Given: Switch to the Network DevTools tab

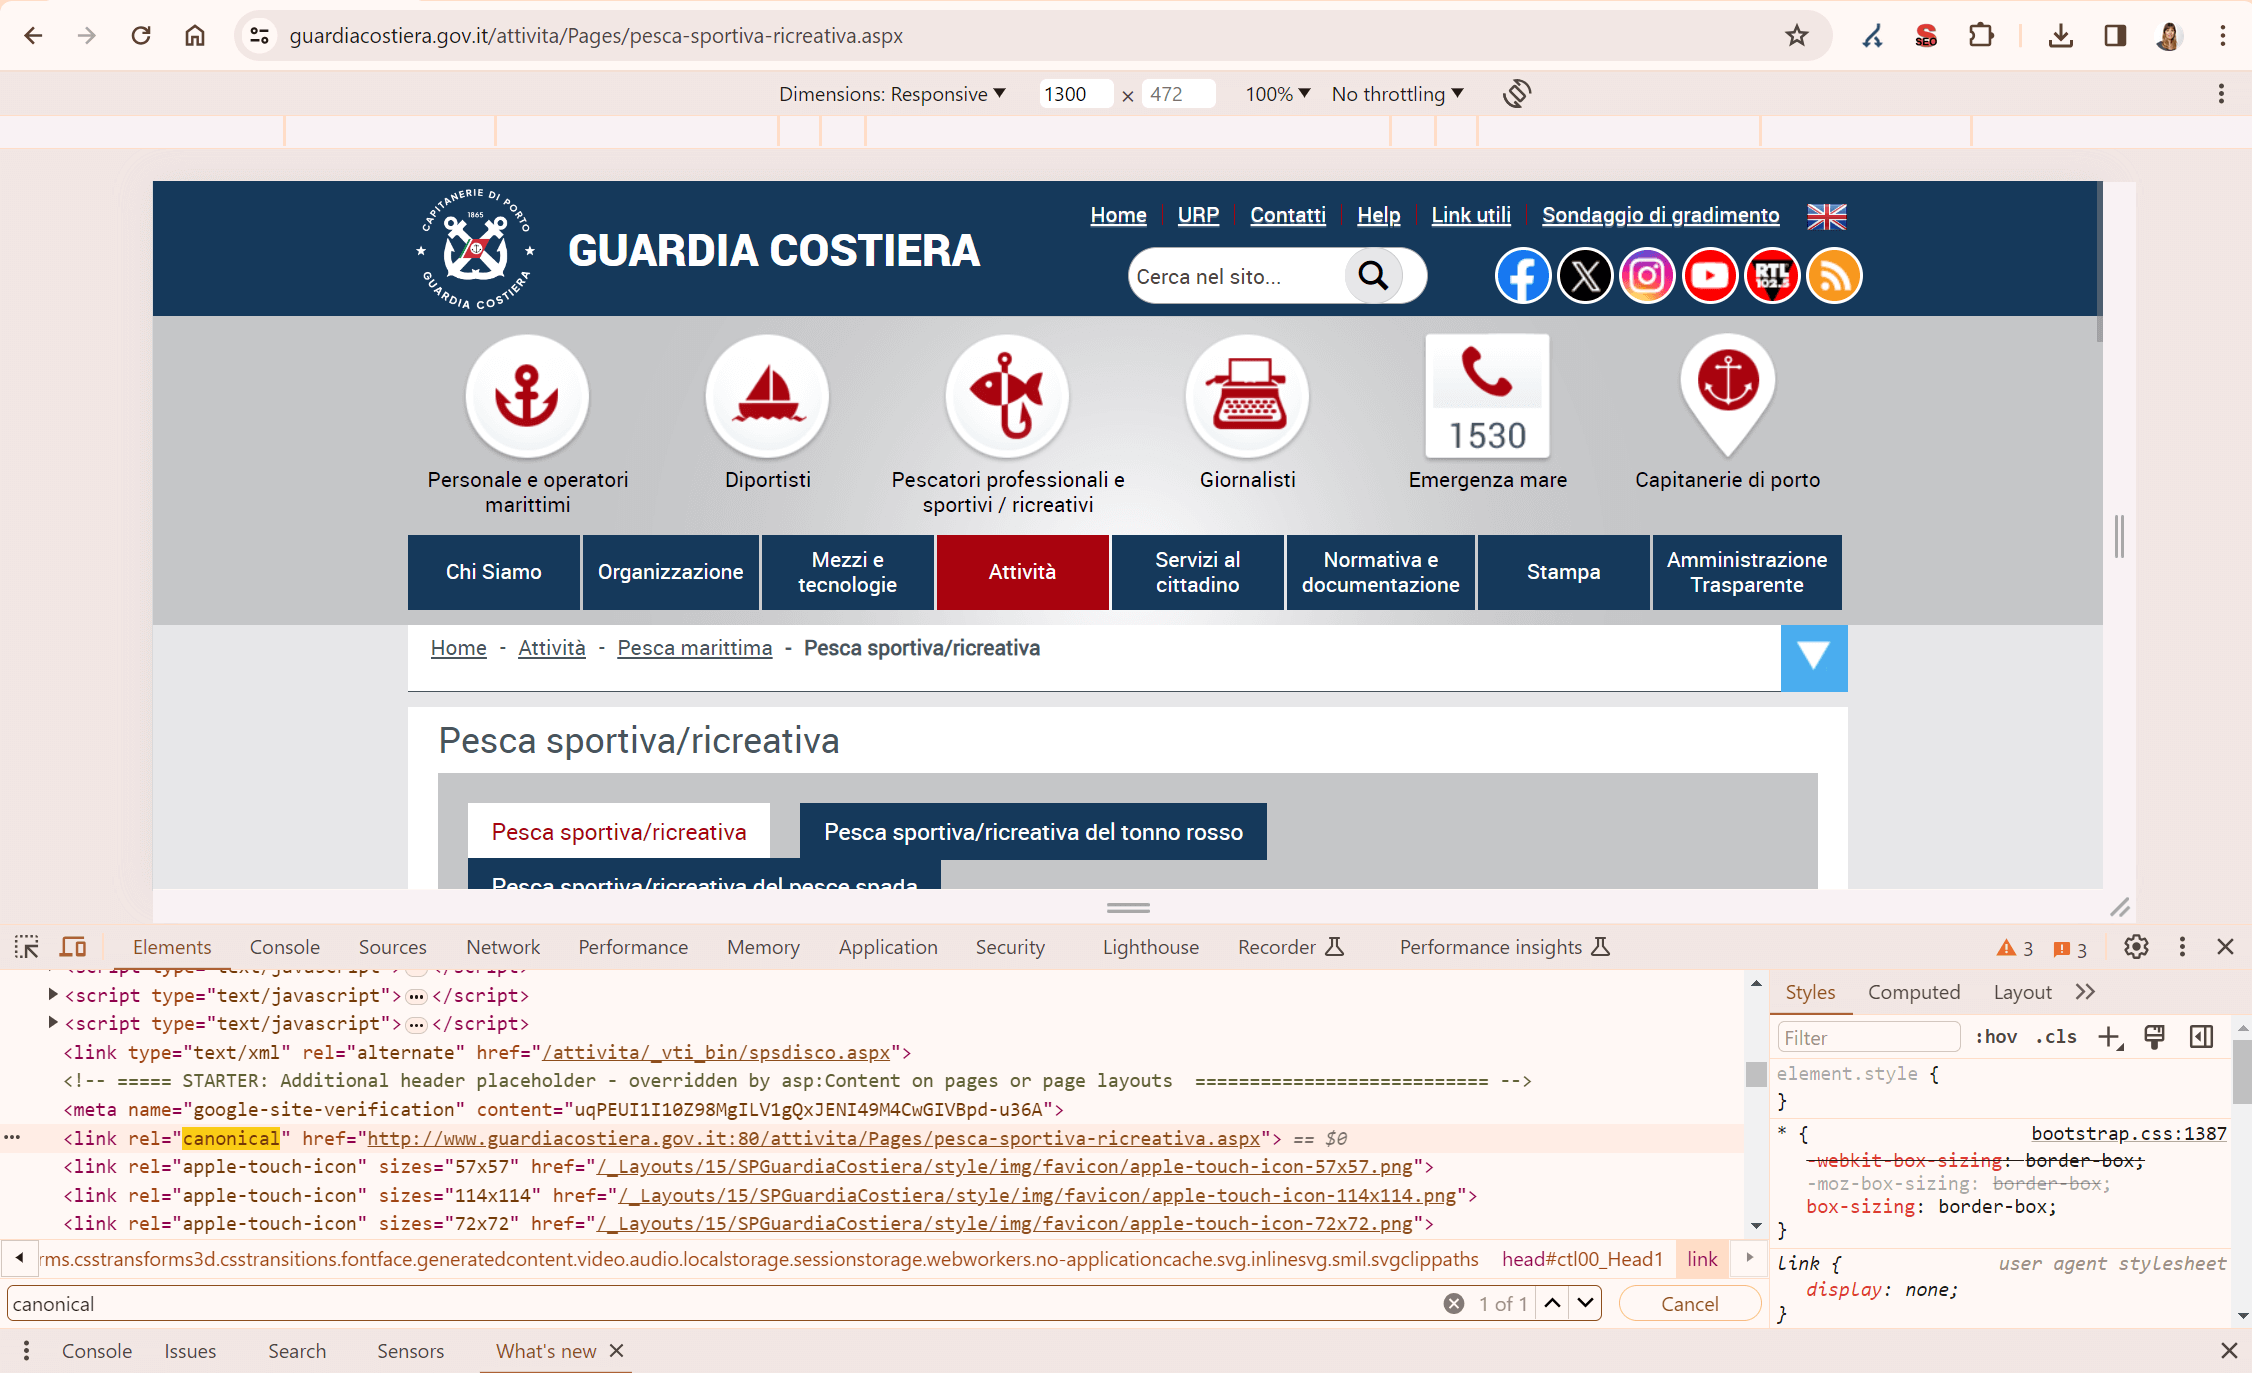Looking at the screenshot, I should click(x=503, y=947).
